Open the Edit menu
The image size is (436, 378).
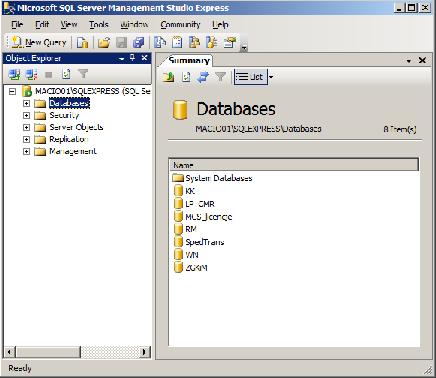point(42,24)
